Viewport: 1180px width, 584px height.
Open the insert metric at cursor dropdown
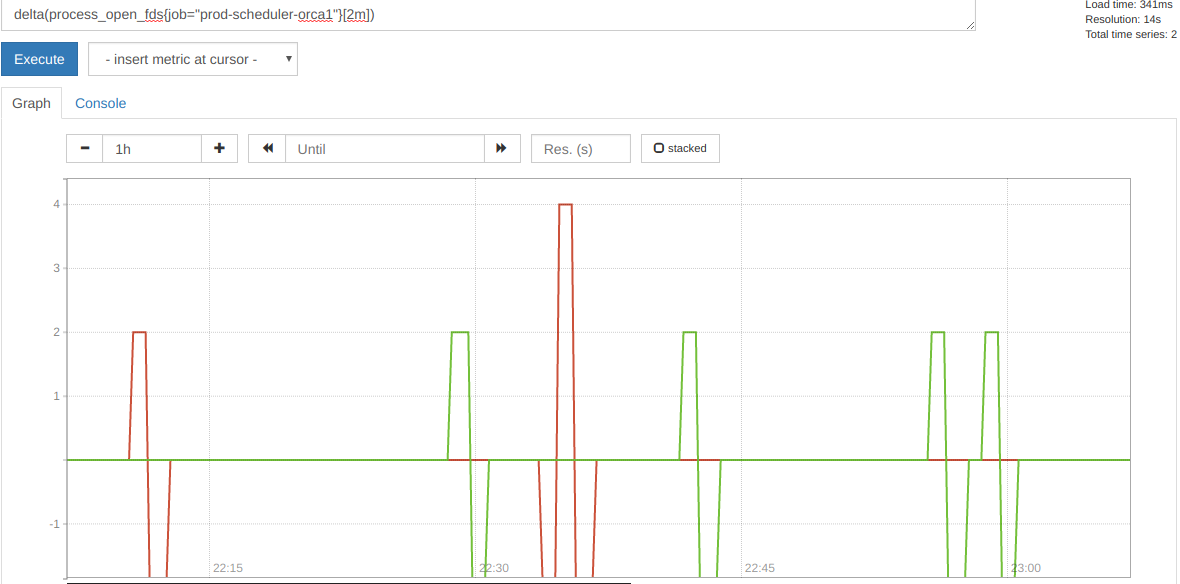193,59
